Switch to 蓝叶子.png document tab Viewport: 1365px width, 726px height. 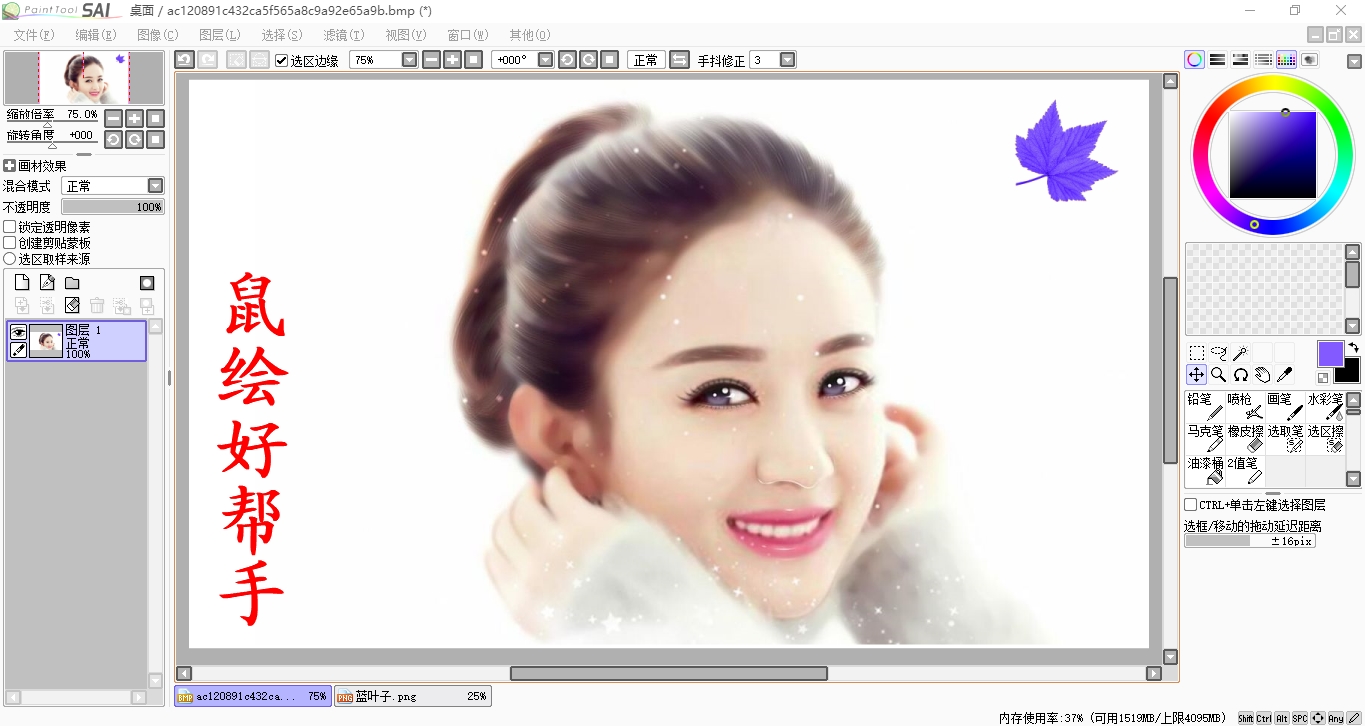click(412, 696)
